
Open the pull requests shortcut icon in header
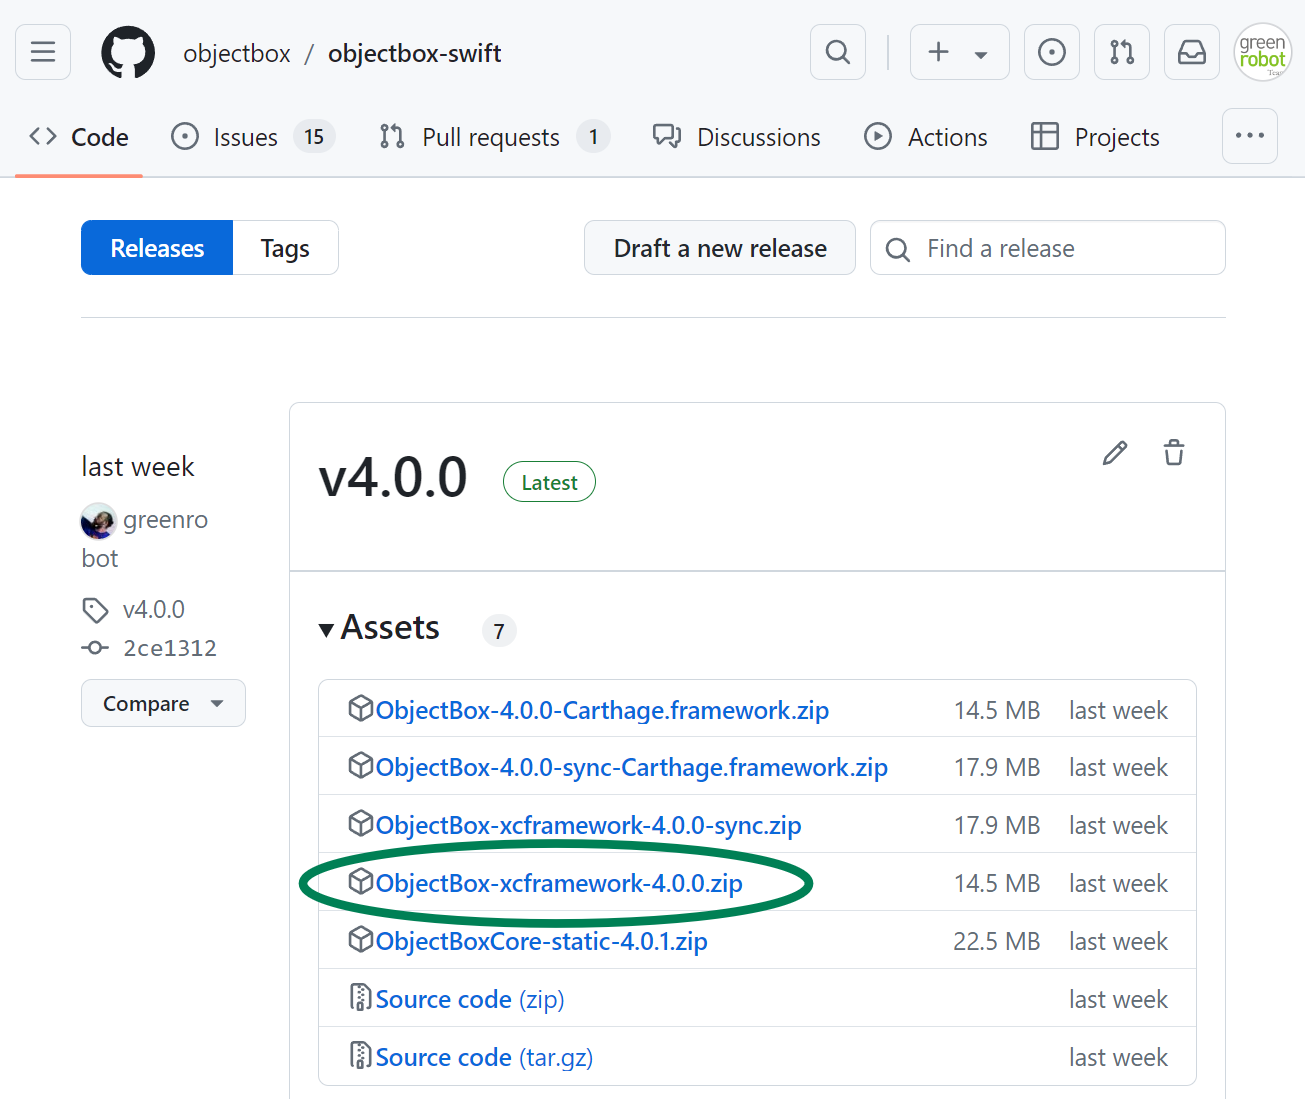click(1122, 52)
